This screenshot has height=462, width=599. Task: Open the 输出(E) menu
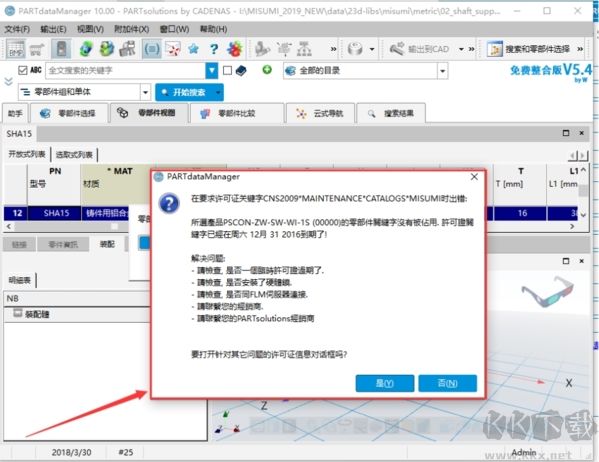point(53,29)
